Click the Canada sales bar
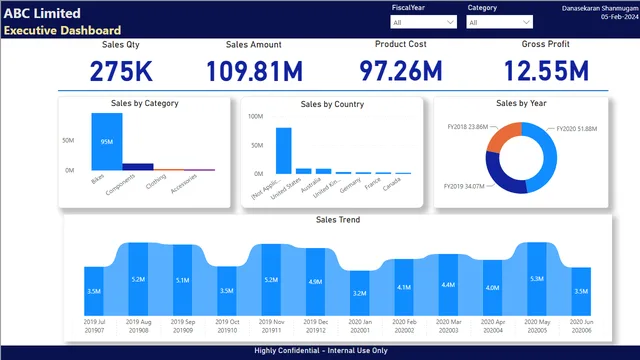 pos(403,173)
